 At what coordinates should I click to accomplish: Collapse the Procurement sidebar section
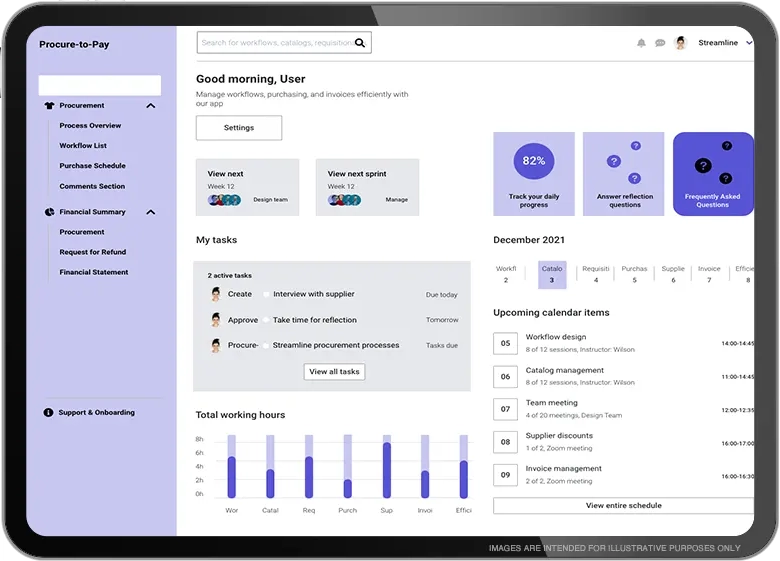pos(151,105)
